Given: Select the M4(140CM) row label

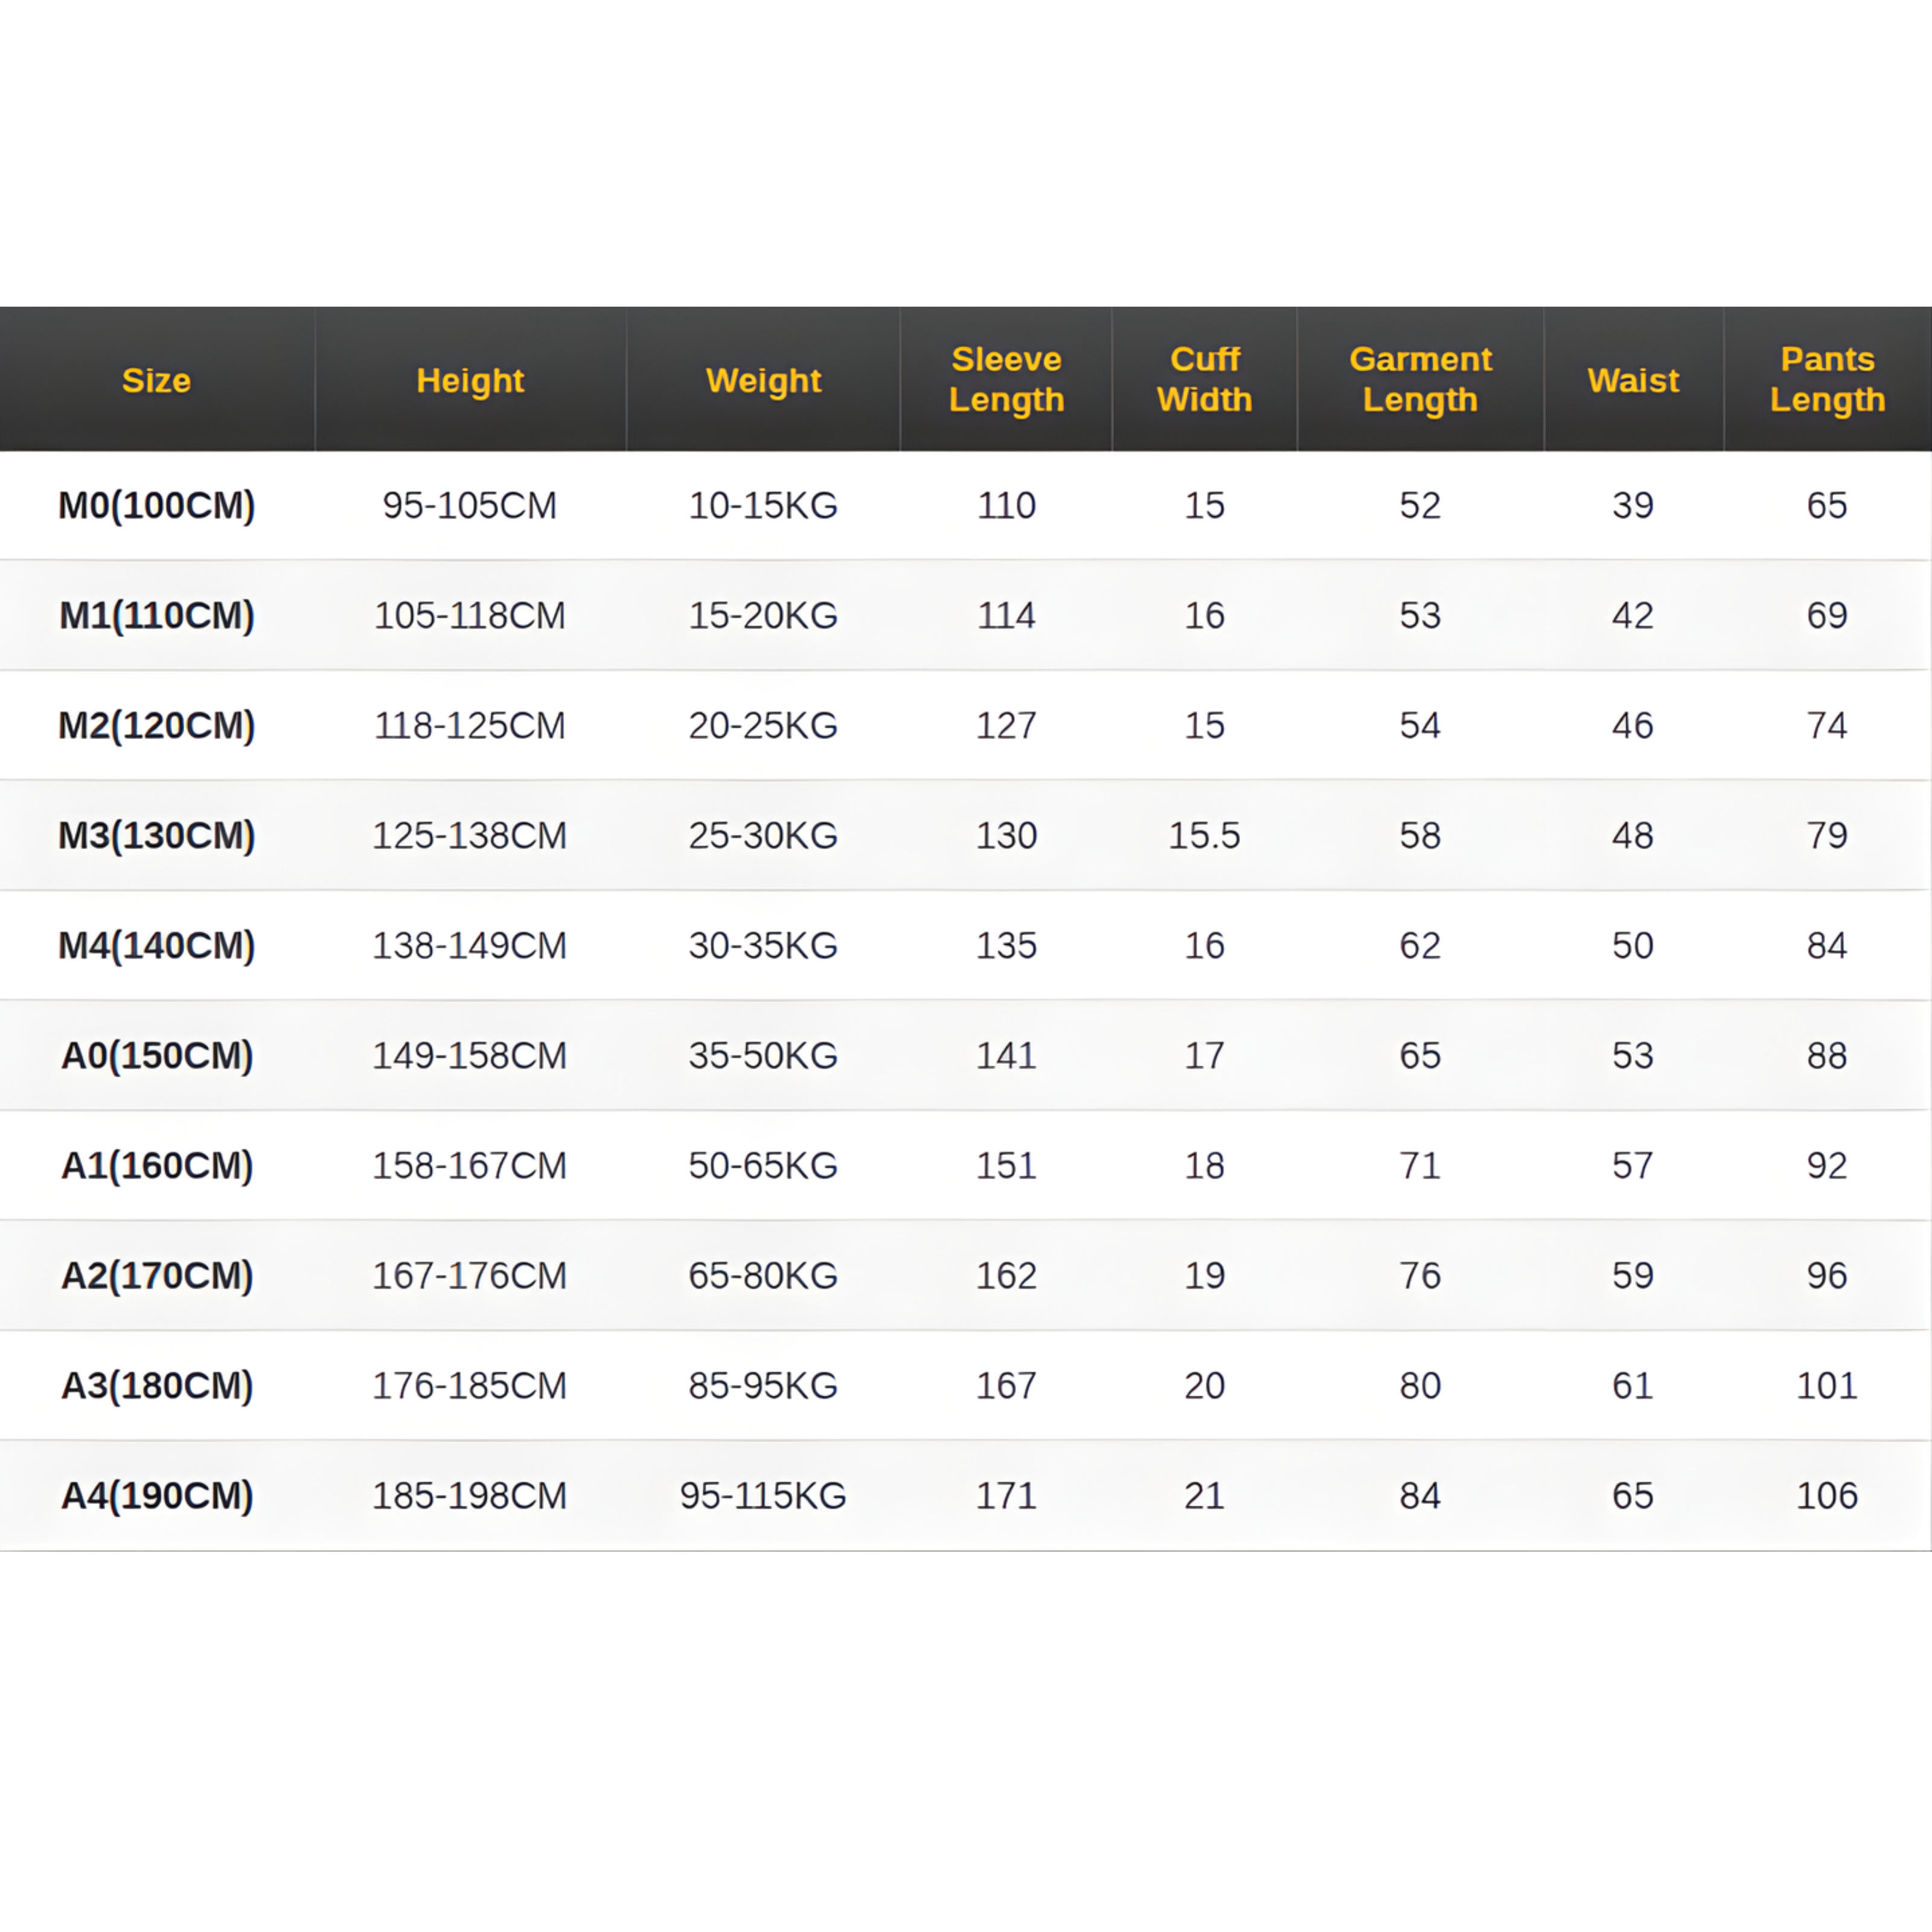Looking at the screenshot, I should [157, 945].
